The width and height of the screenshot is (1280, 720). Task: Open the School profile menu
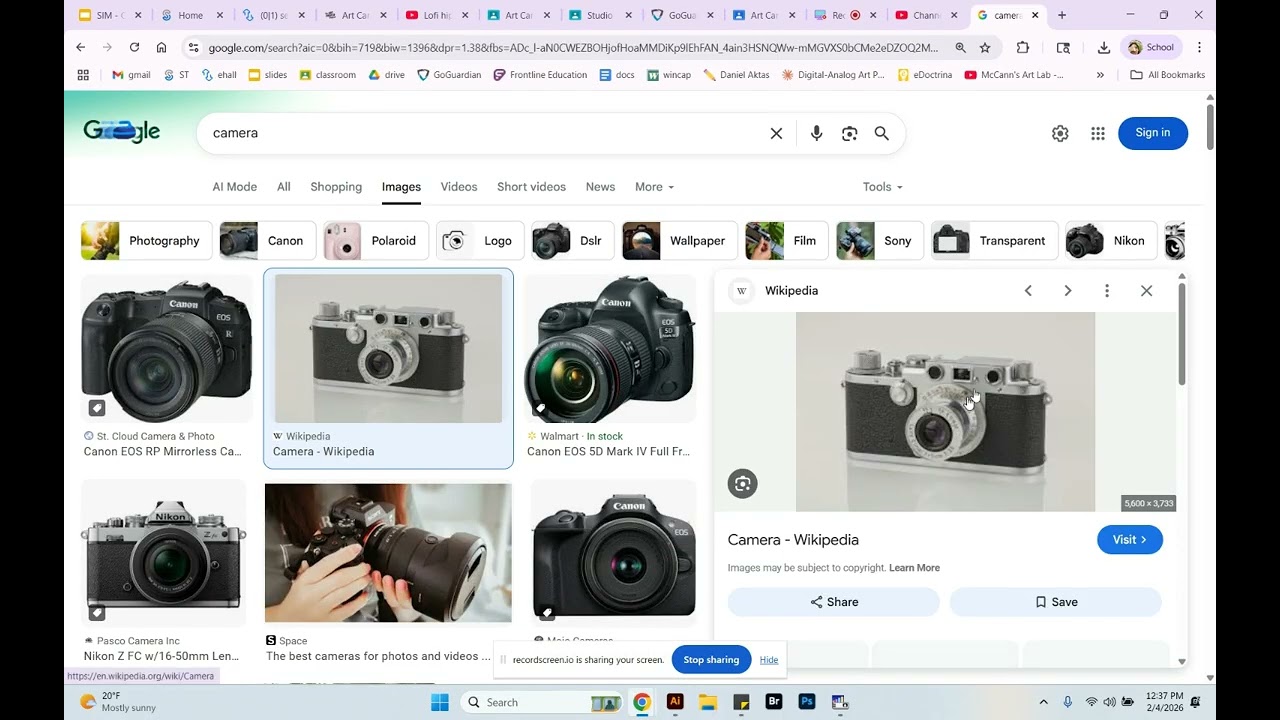1151,47
